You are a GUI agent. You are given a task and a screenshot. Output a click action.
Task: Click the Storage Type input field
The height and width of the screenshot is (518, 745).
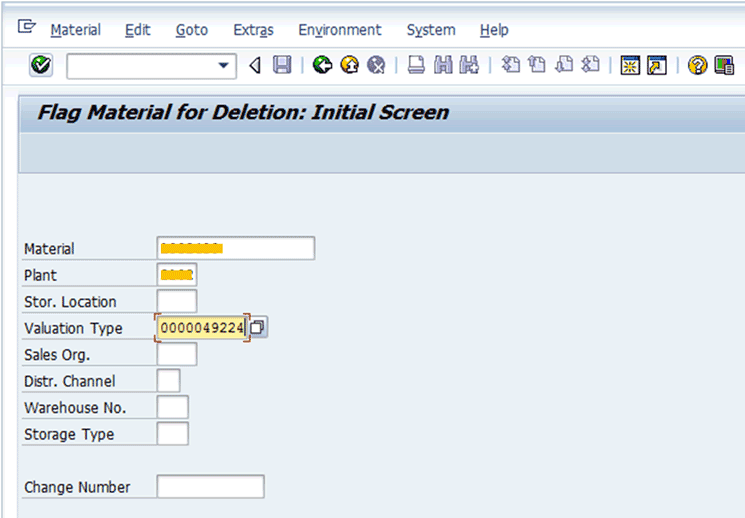[172, 434]
